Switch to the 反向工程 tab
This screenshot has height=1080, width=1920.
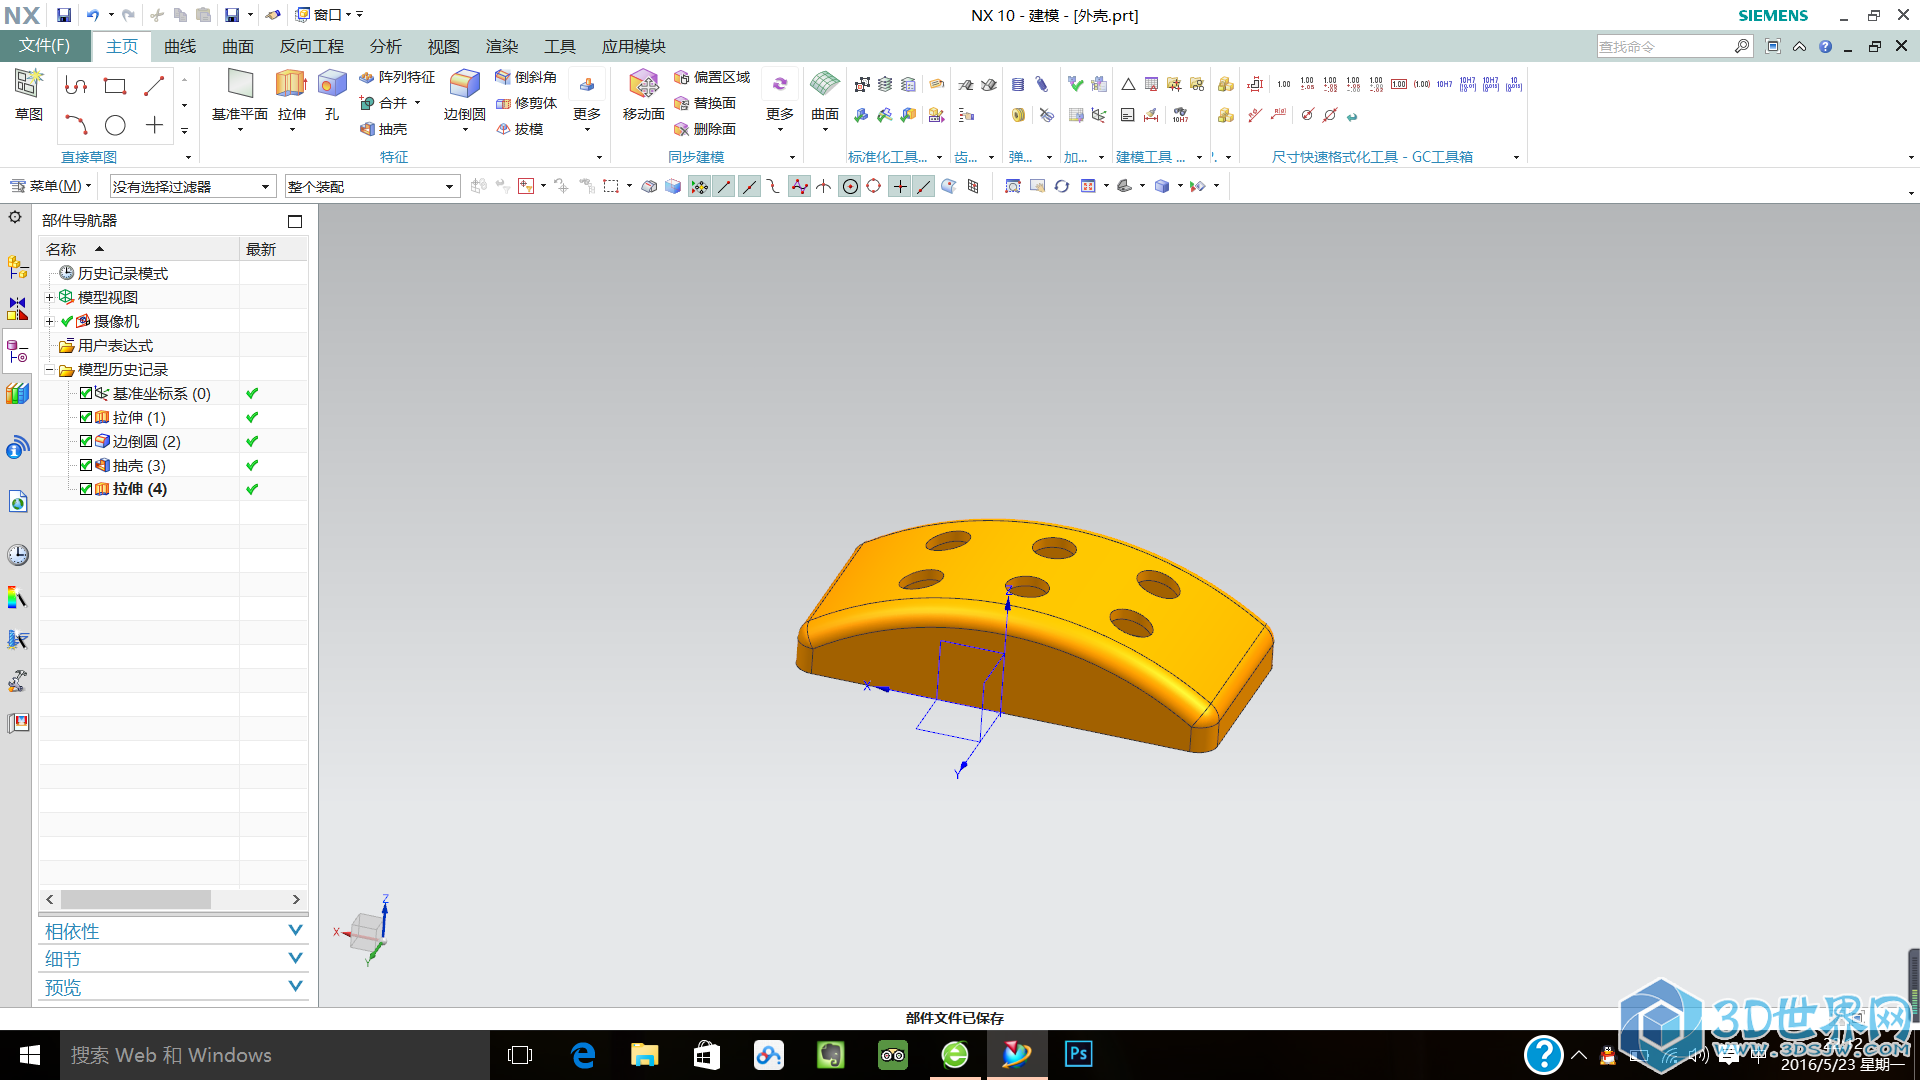pos(311,46)
